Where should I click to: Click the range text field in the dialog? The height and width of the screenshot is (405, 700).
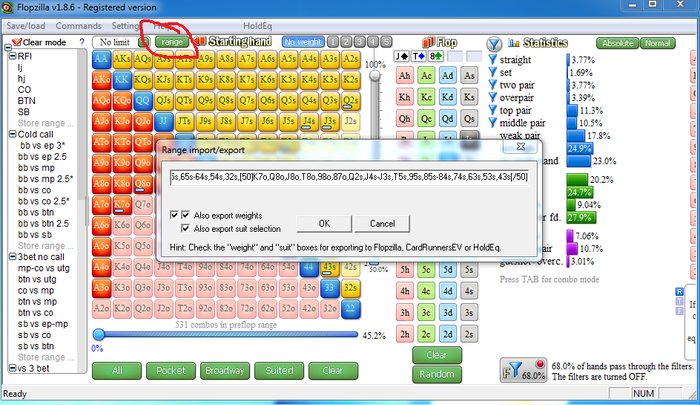350,177
